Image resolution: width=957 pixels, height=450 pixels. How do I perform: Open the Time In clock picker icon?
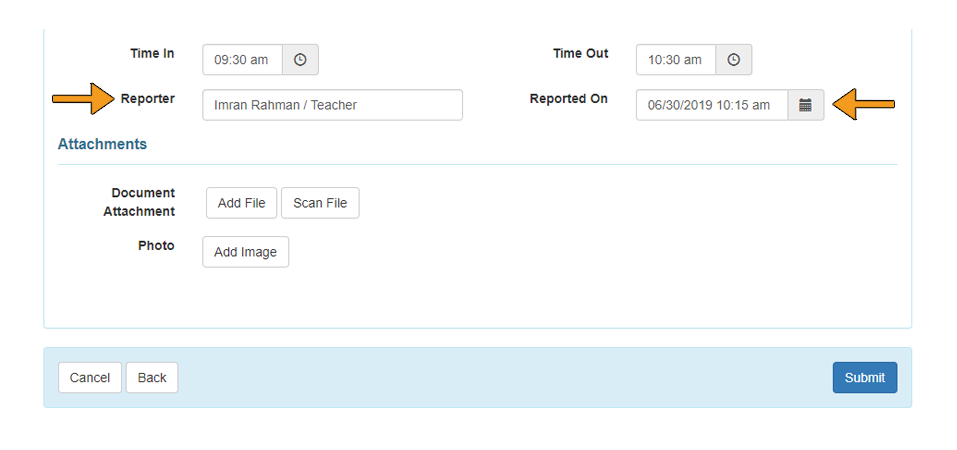300,60
